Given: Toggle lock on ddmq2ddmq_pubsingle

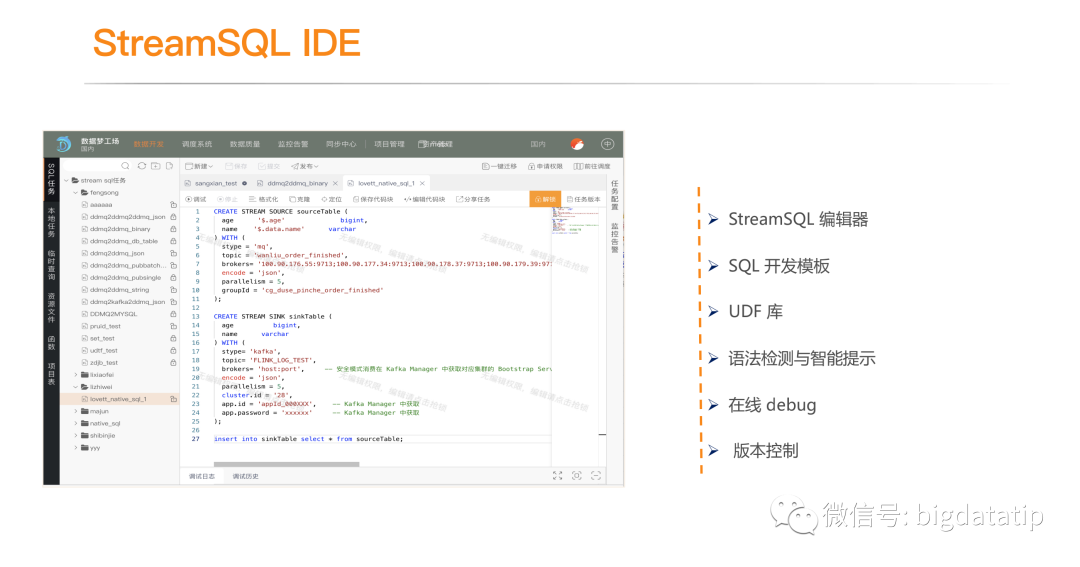Looking at the screenshot, I should tap(174, 277).
